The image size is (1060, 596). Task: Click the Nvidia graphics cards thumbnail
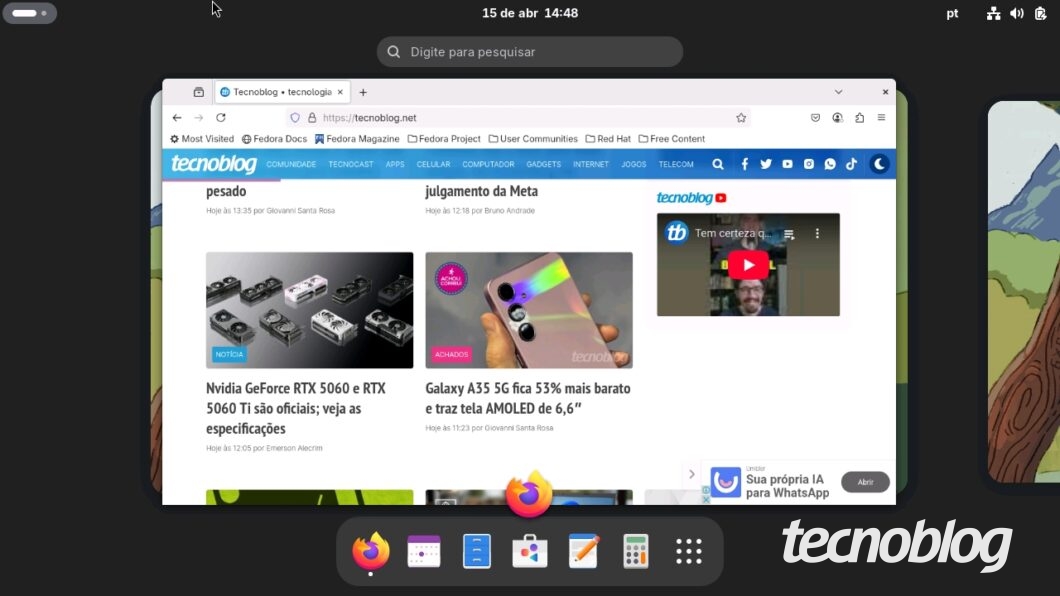click(x=310, y=310)
